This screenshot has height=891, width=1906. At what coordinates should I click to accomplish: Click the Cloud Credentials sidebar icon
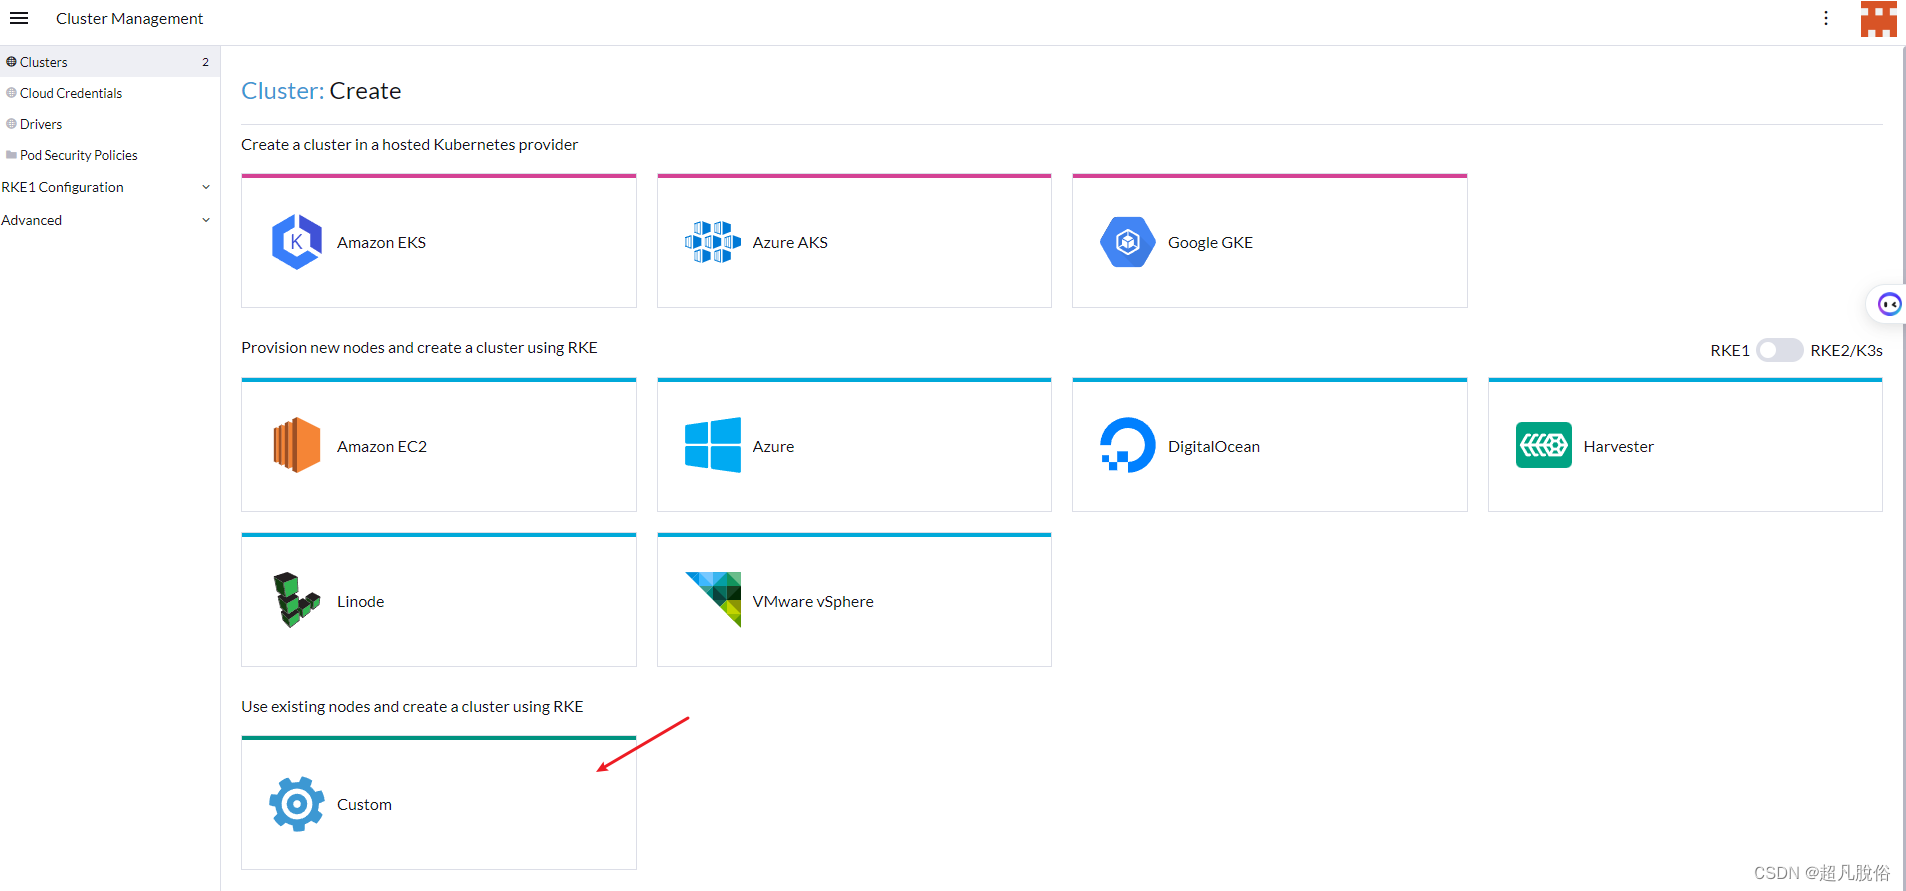pyautogui.click(x=11, y=93)
